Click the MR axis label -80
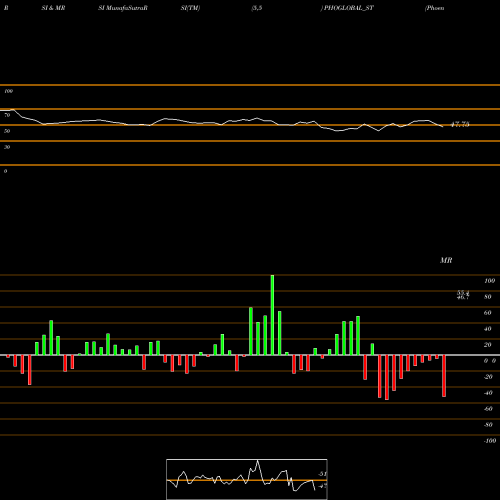 pyautogui.click(x=488, y=425)
